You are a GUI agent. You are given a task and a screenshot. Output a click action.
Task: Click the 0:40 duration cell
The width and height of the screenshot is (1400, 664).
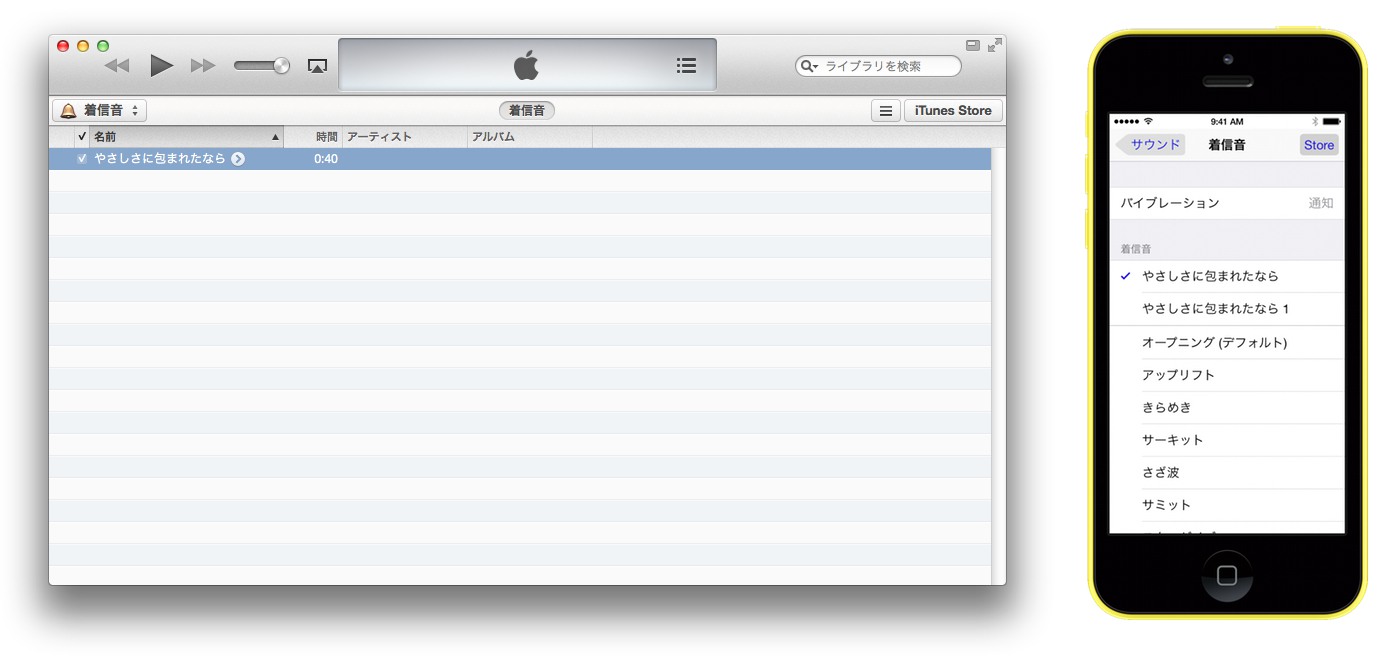pyautogui.click(x=326, y=159)
